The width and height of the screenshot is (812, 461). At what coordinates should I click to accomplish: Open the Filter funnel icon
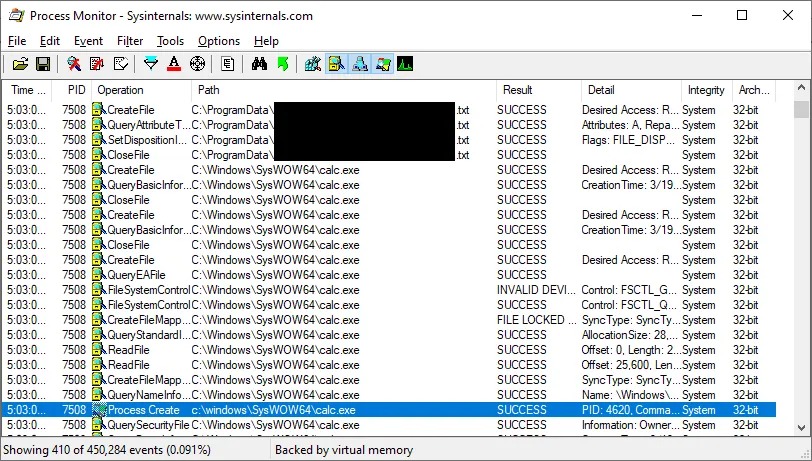[151, 64]
